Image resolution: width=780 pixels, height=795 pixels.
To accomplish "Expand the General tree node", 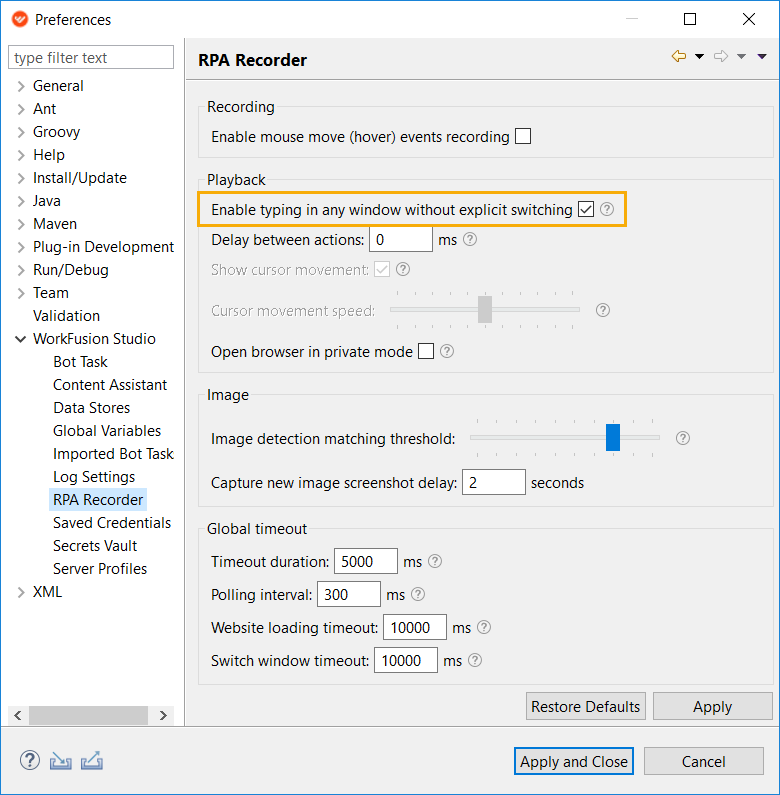I will point(21,86).
